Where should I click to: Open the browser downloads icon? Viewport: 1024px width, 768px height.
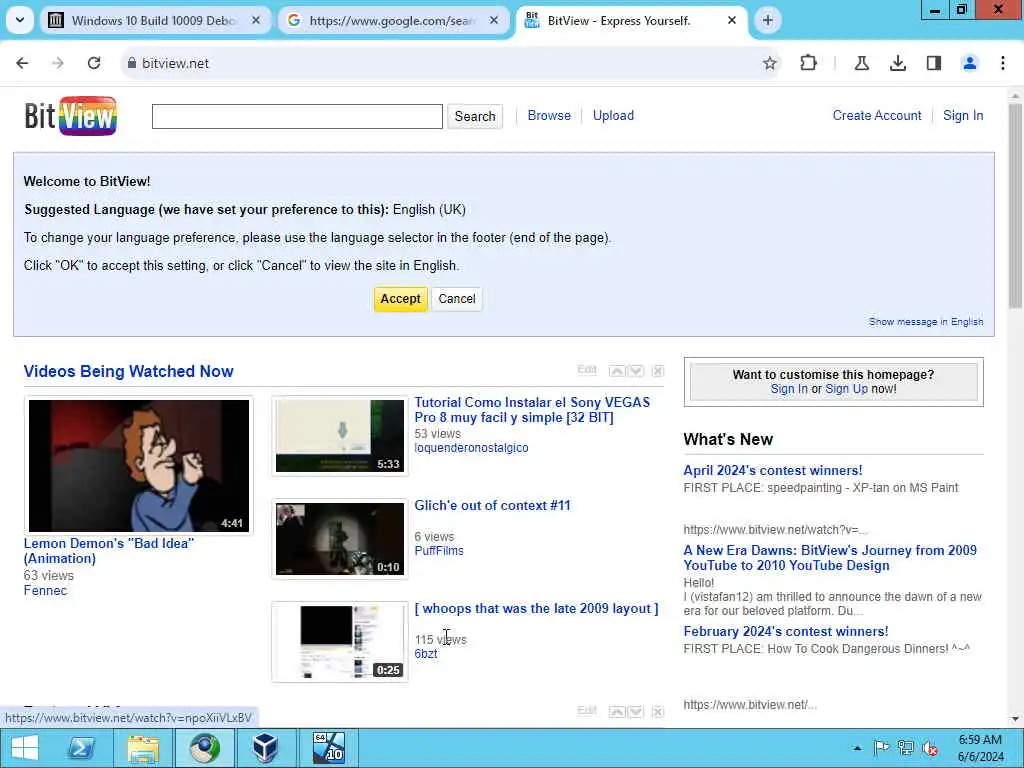898,63
